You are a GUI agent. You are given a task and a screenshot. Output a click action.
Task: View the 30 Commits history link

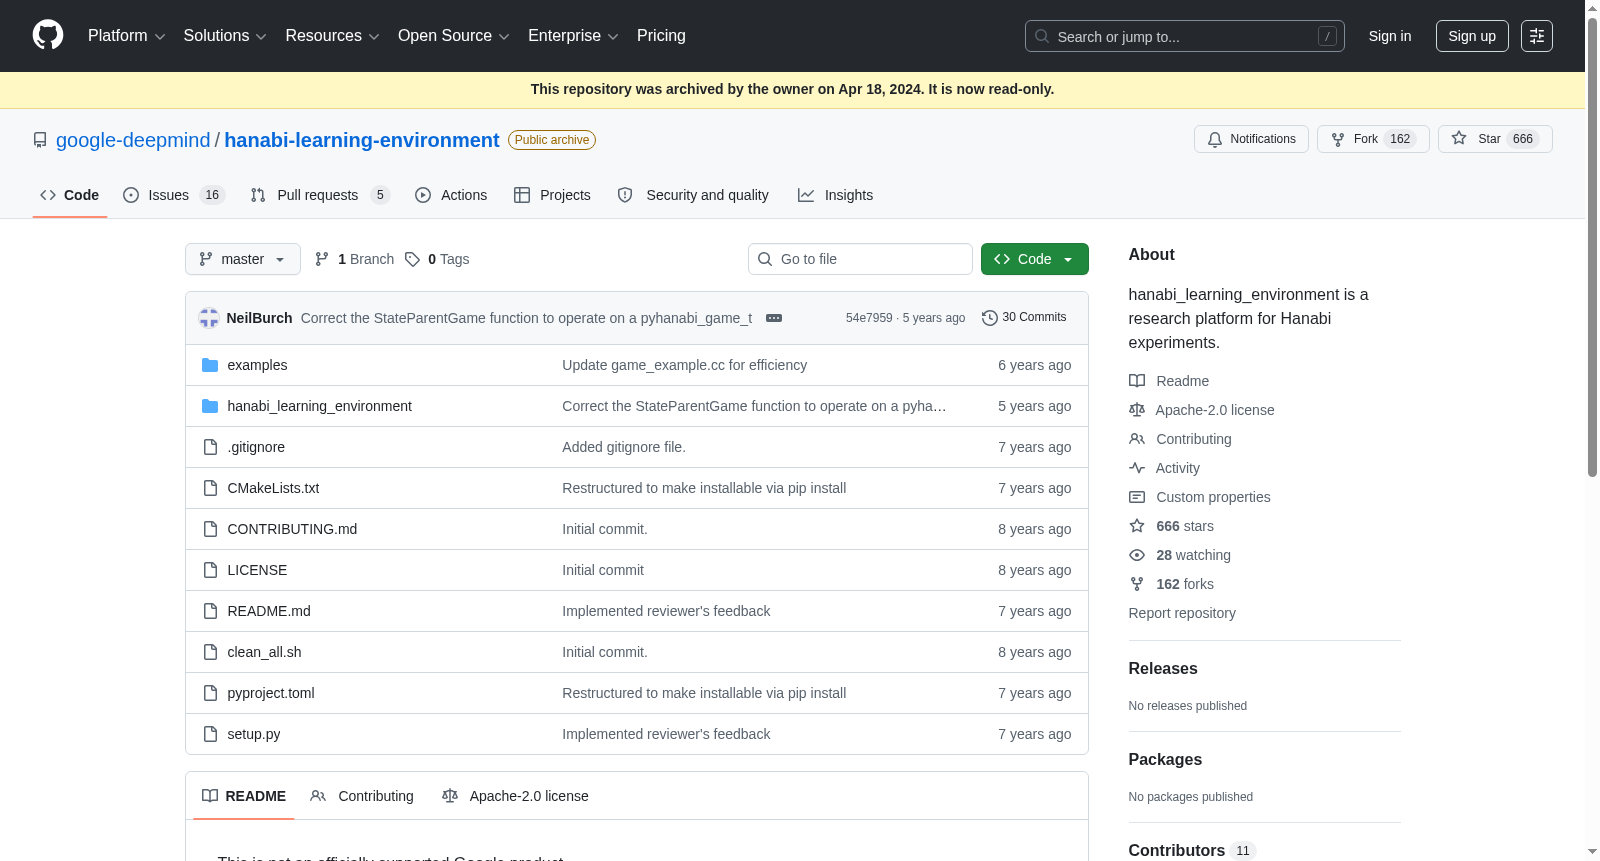point(1024,317)
